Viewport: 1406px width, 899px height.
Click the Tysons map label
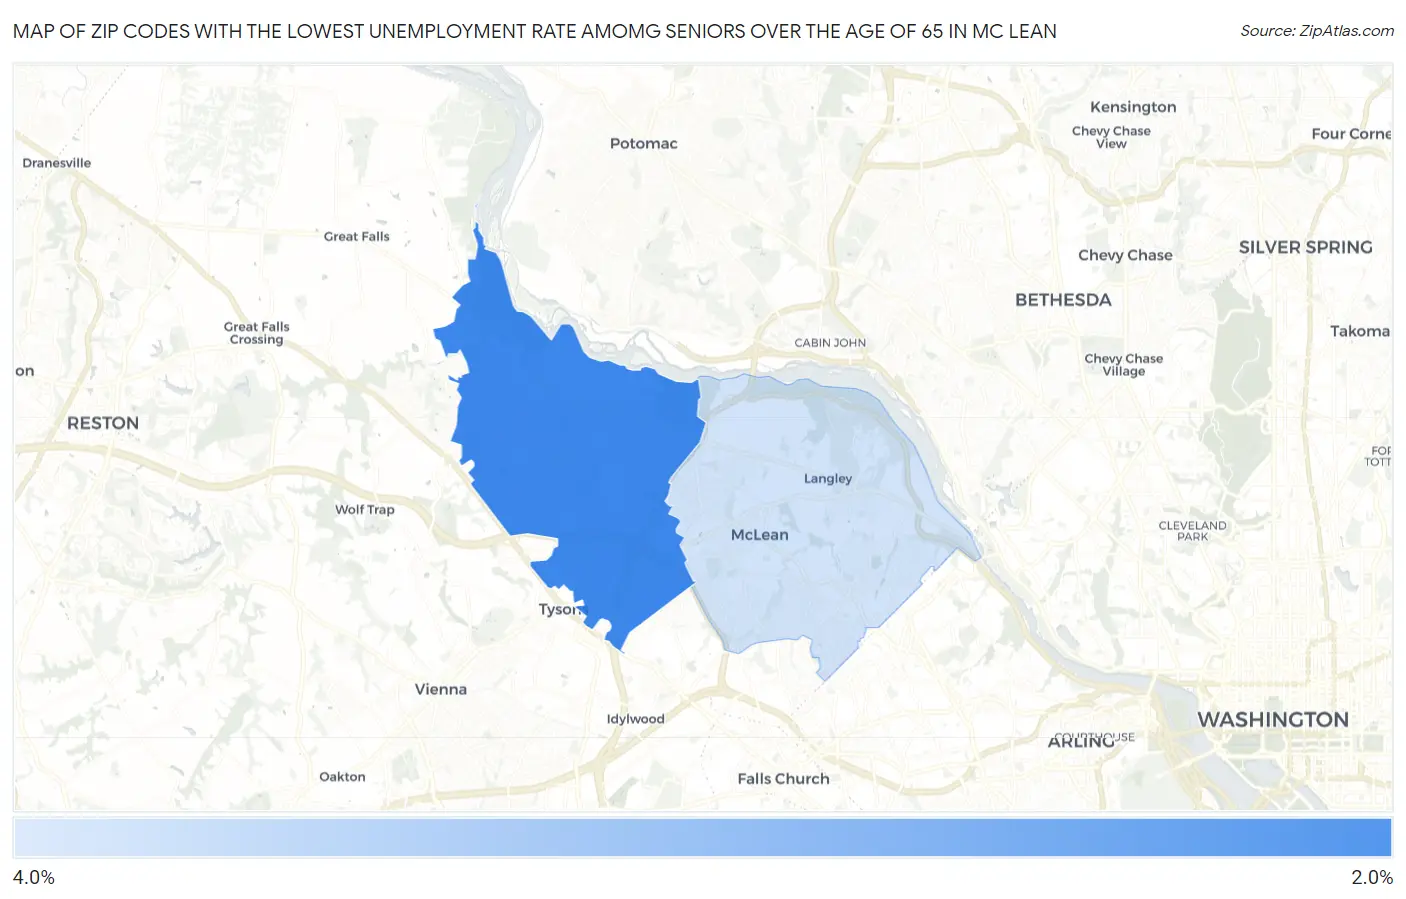coord(560,609)
